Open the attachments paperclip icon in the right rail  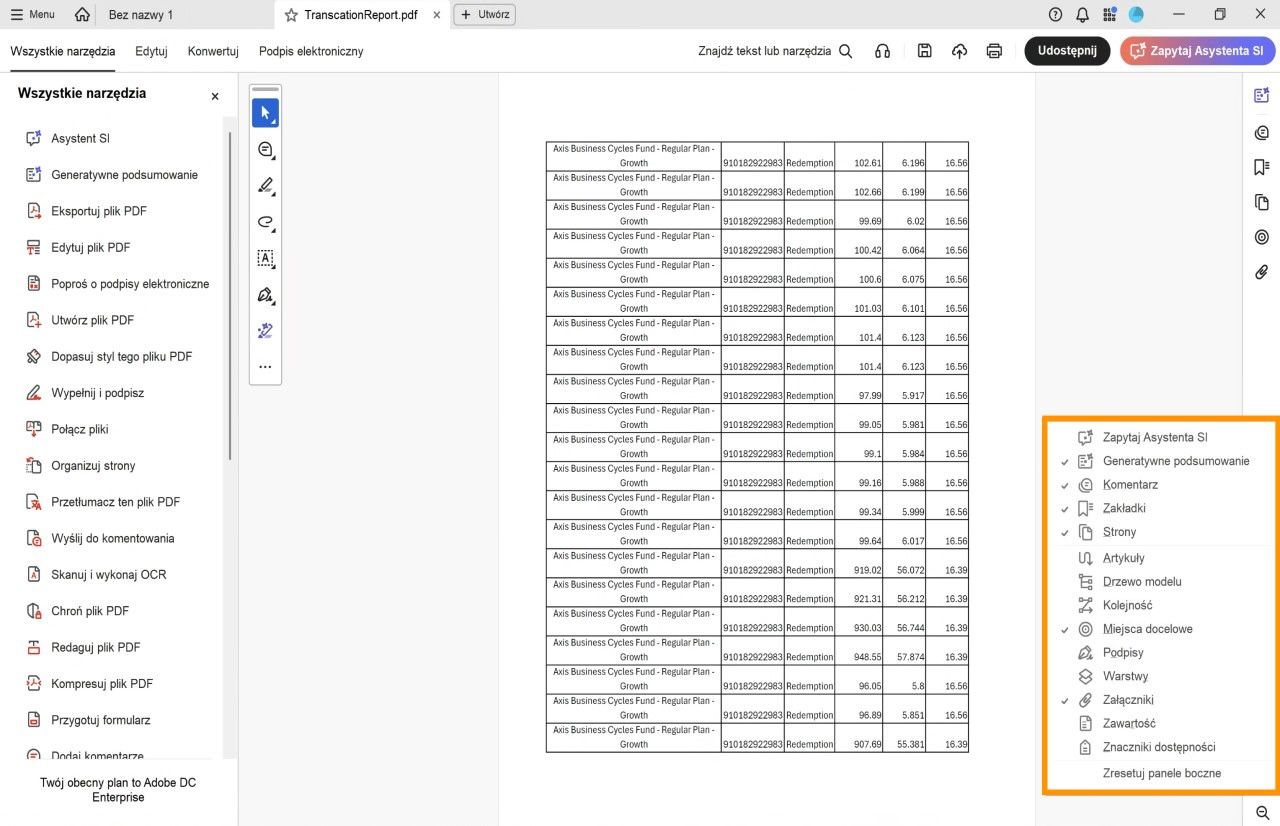click(1261, 272)
